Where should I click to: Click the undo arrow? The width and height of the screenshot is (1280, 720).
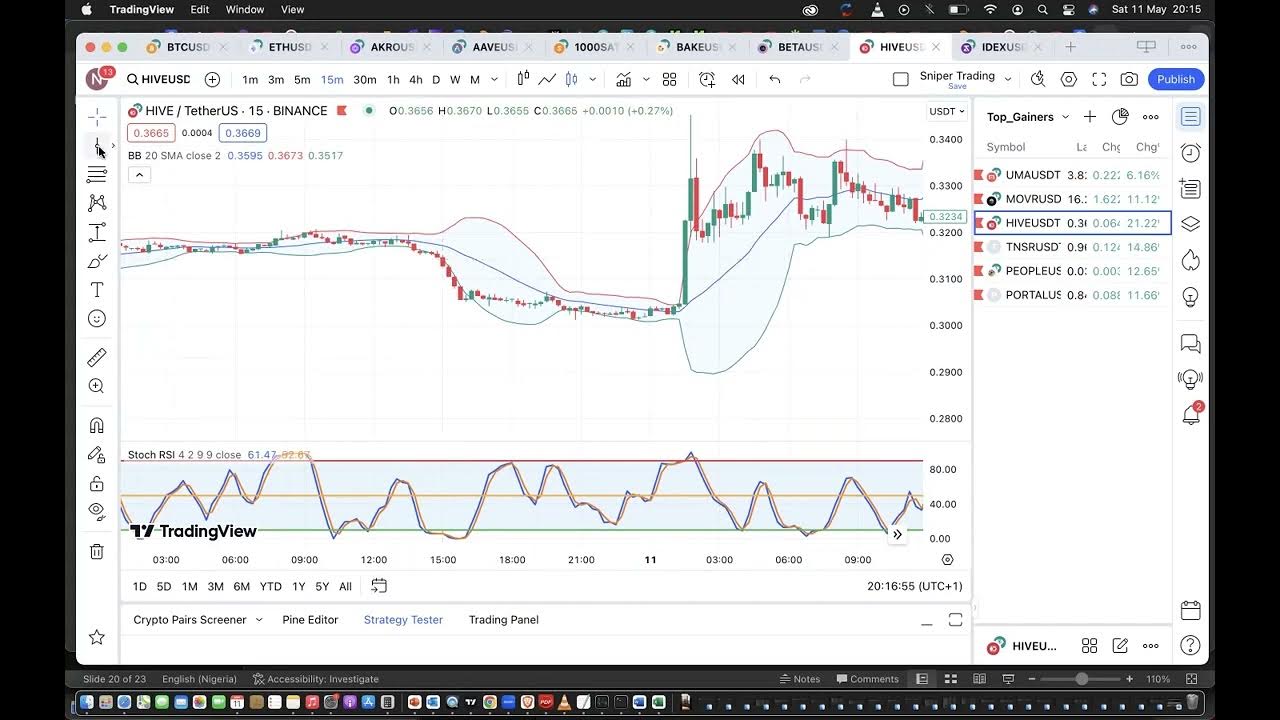(775, 79)
